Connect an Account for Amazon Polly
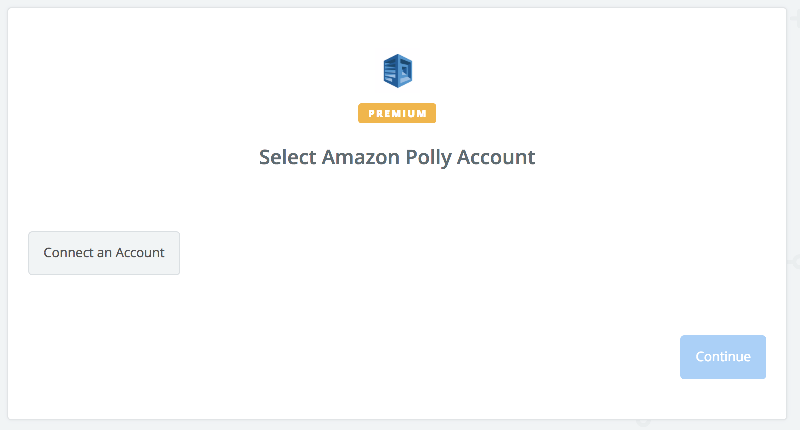800x430 pixels. (x=104, y=253)
